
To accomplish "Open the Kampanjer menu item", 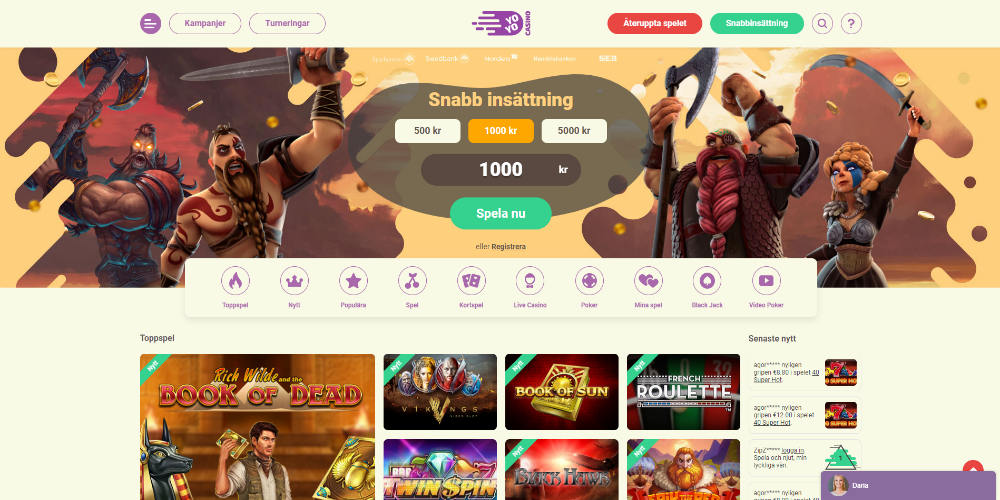I will coord(205,24).
